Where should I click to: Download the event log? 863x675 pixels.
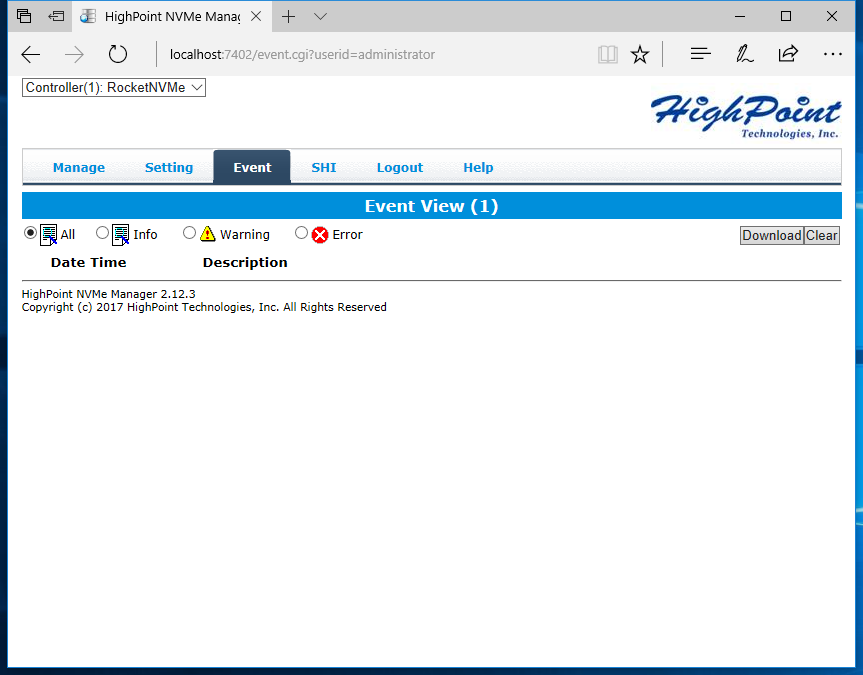click(772, 236)
